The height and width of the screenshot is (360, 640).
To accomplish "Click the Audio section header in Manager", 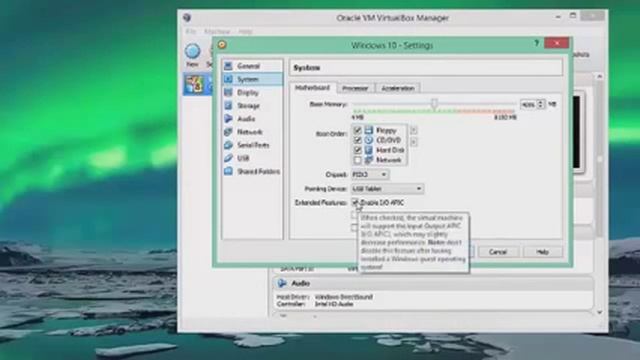I will tap(433, 283).
